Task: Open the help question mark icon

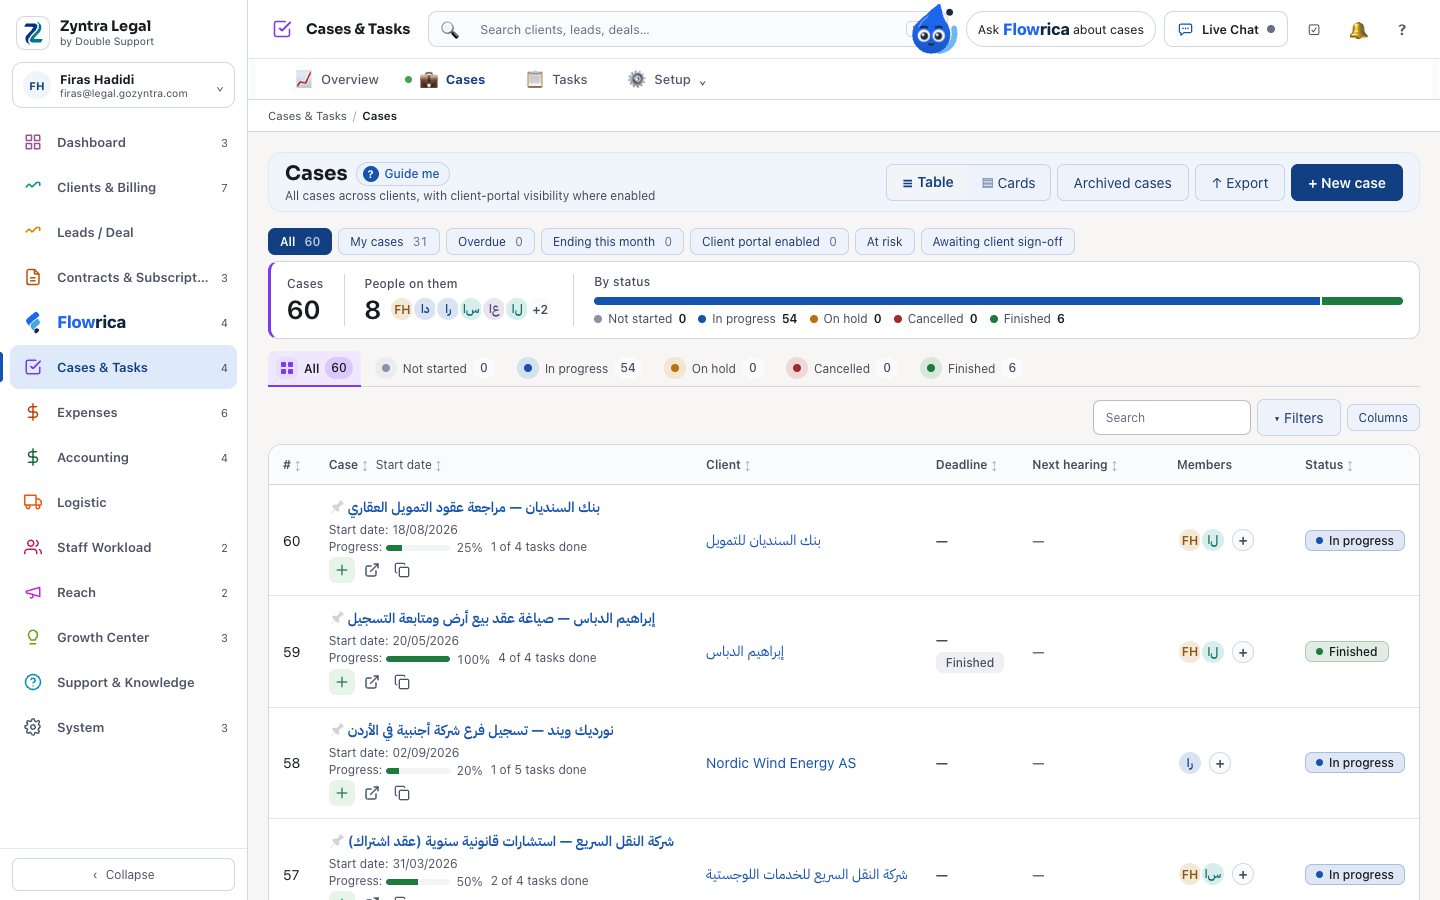Action: pyautogui.click(x=1402, y=30)
